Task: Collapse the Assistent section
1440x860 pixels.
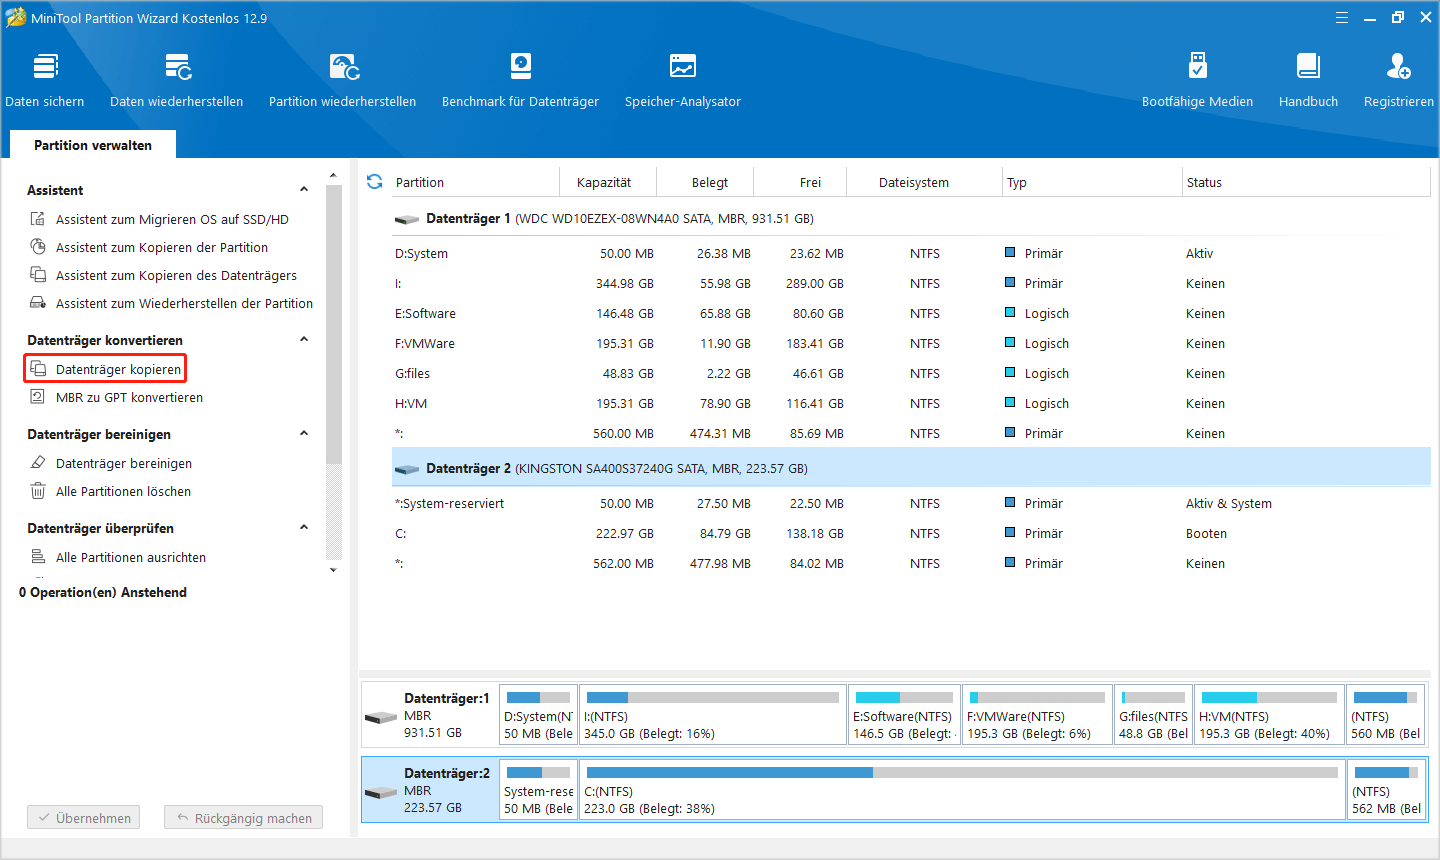Action: coord(304,190)
